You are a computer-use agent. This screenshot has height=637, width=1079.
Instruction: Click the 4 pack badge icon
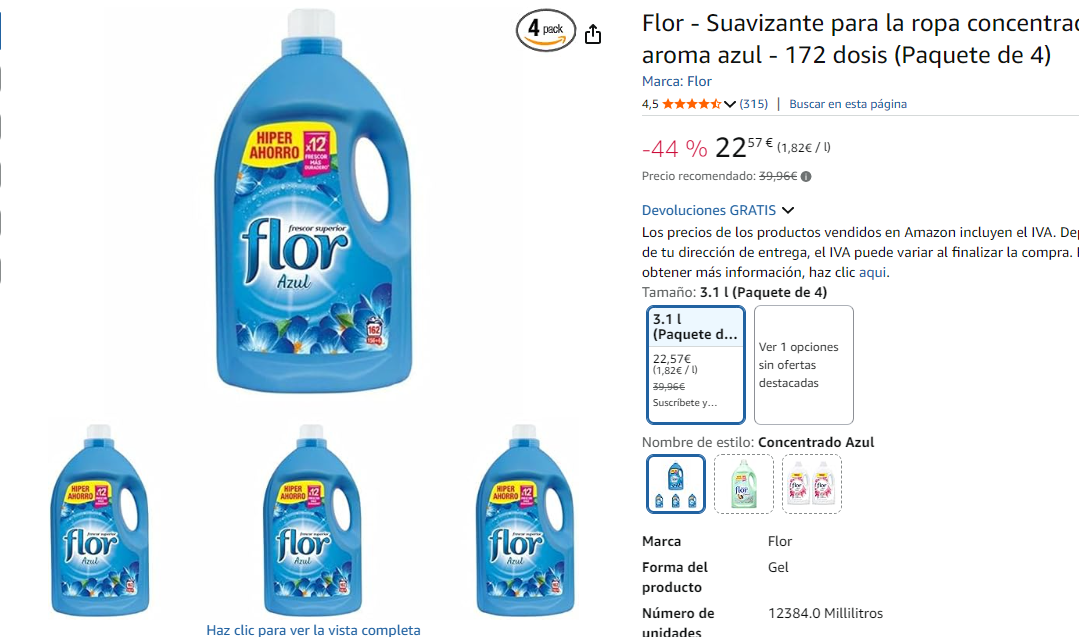tap(546, 30)
